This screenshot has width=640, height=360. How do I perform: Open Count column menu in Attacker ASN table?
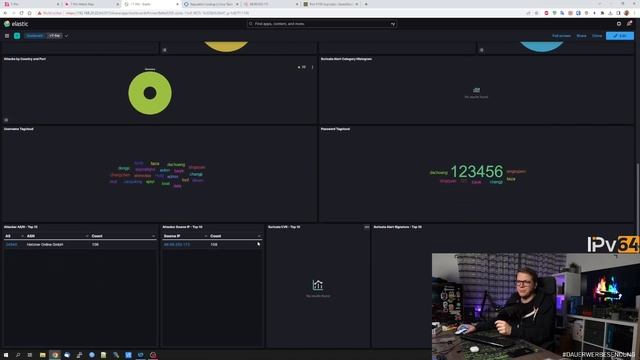(x=153, y=236)
